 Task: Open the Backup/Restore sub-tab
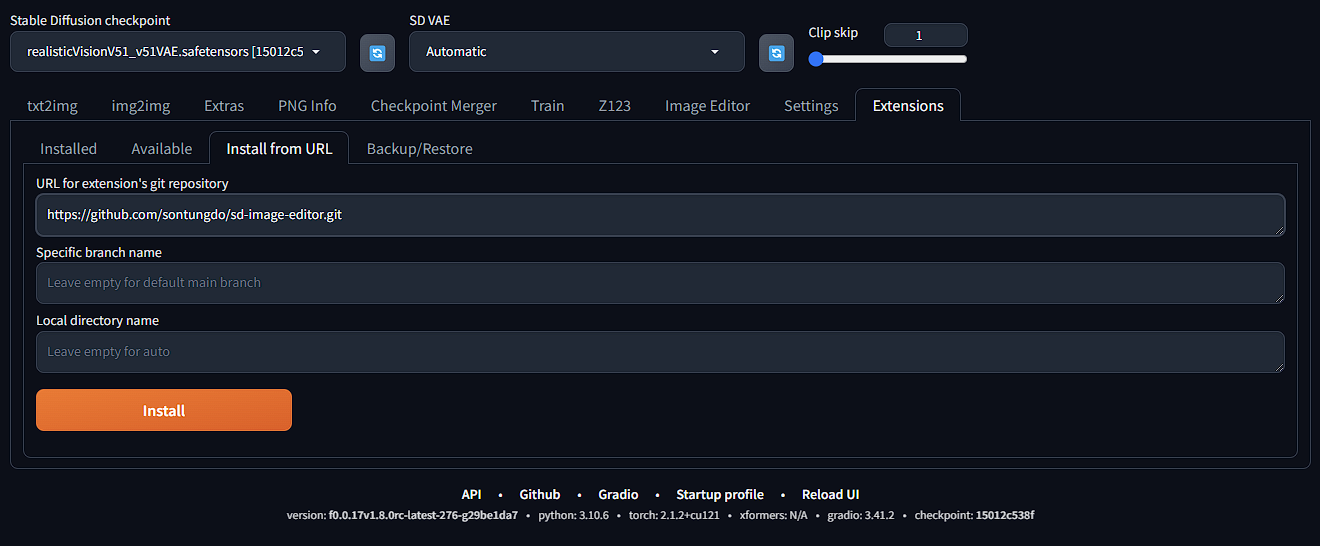click(419, 149)
